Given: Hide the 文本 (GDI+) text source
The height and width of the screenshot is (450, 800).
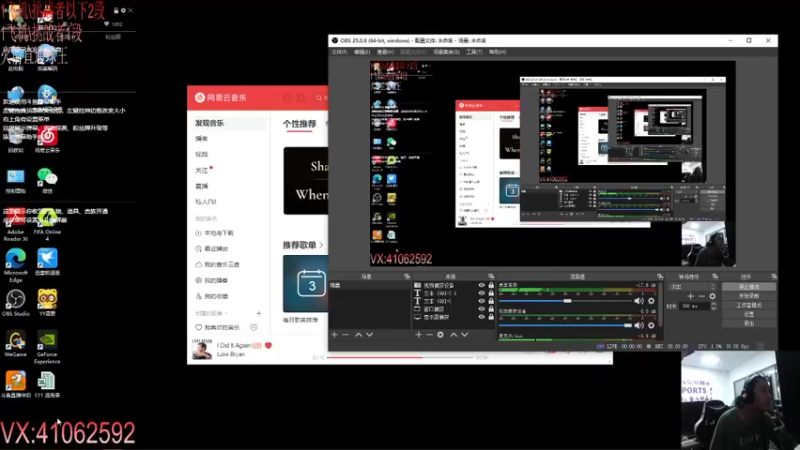Looking at the screenshot, I should pyautogui.click(x=481, y=301).
